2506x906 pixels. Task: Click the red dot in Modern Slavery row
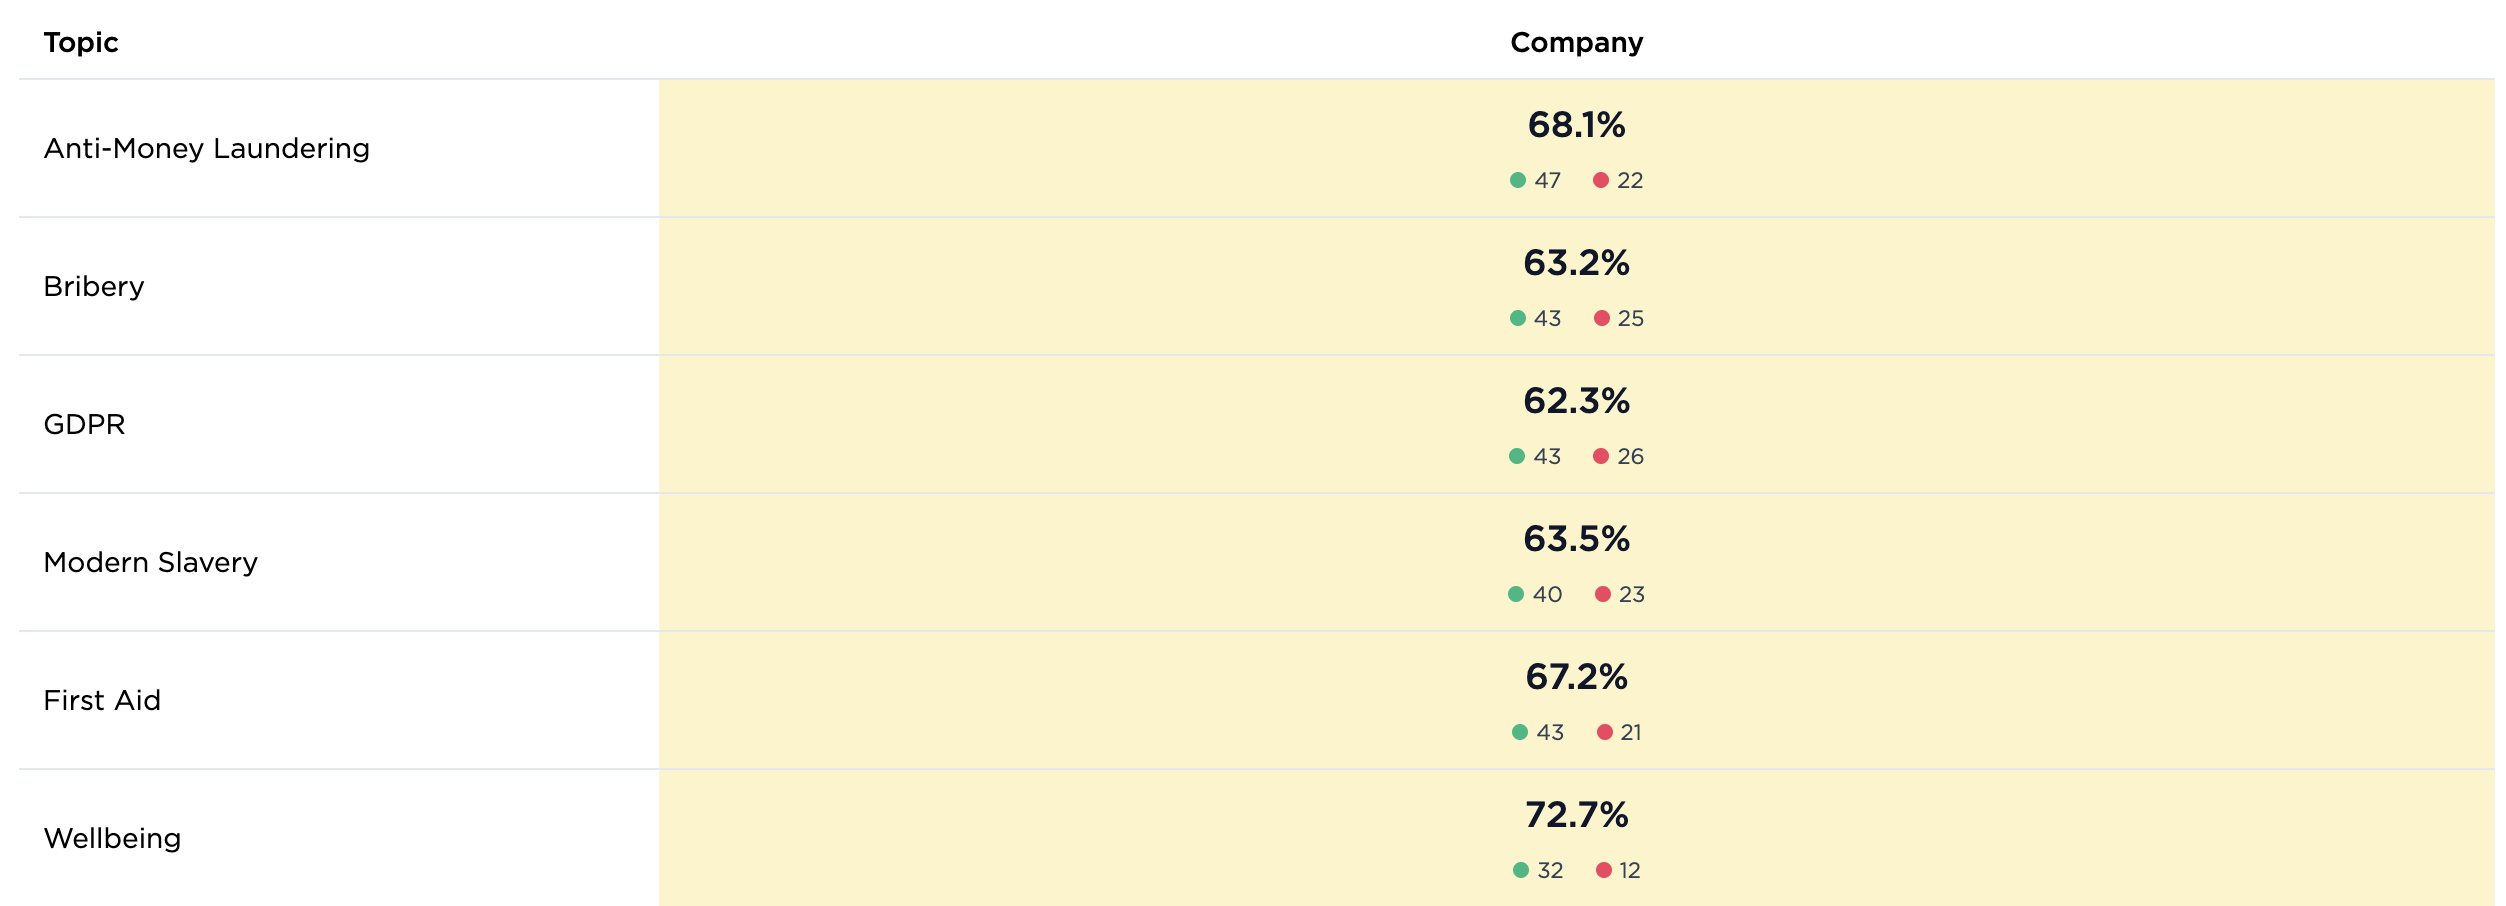pyautogui.click(x=1602, y=594)
